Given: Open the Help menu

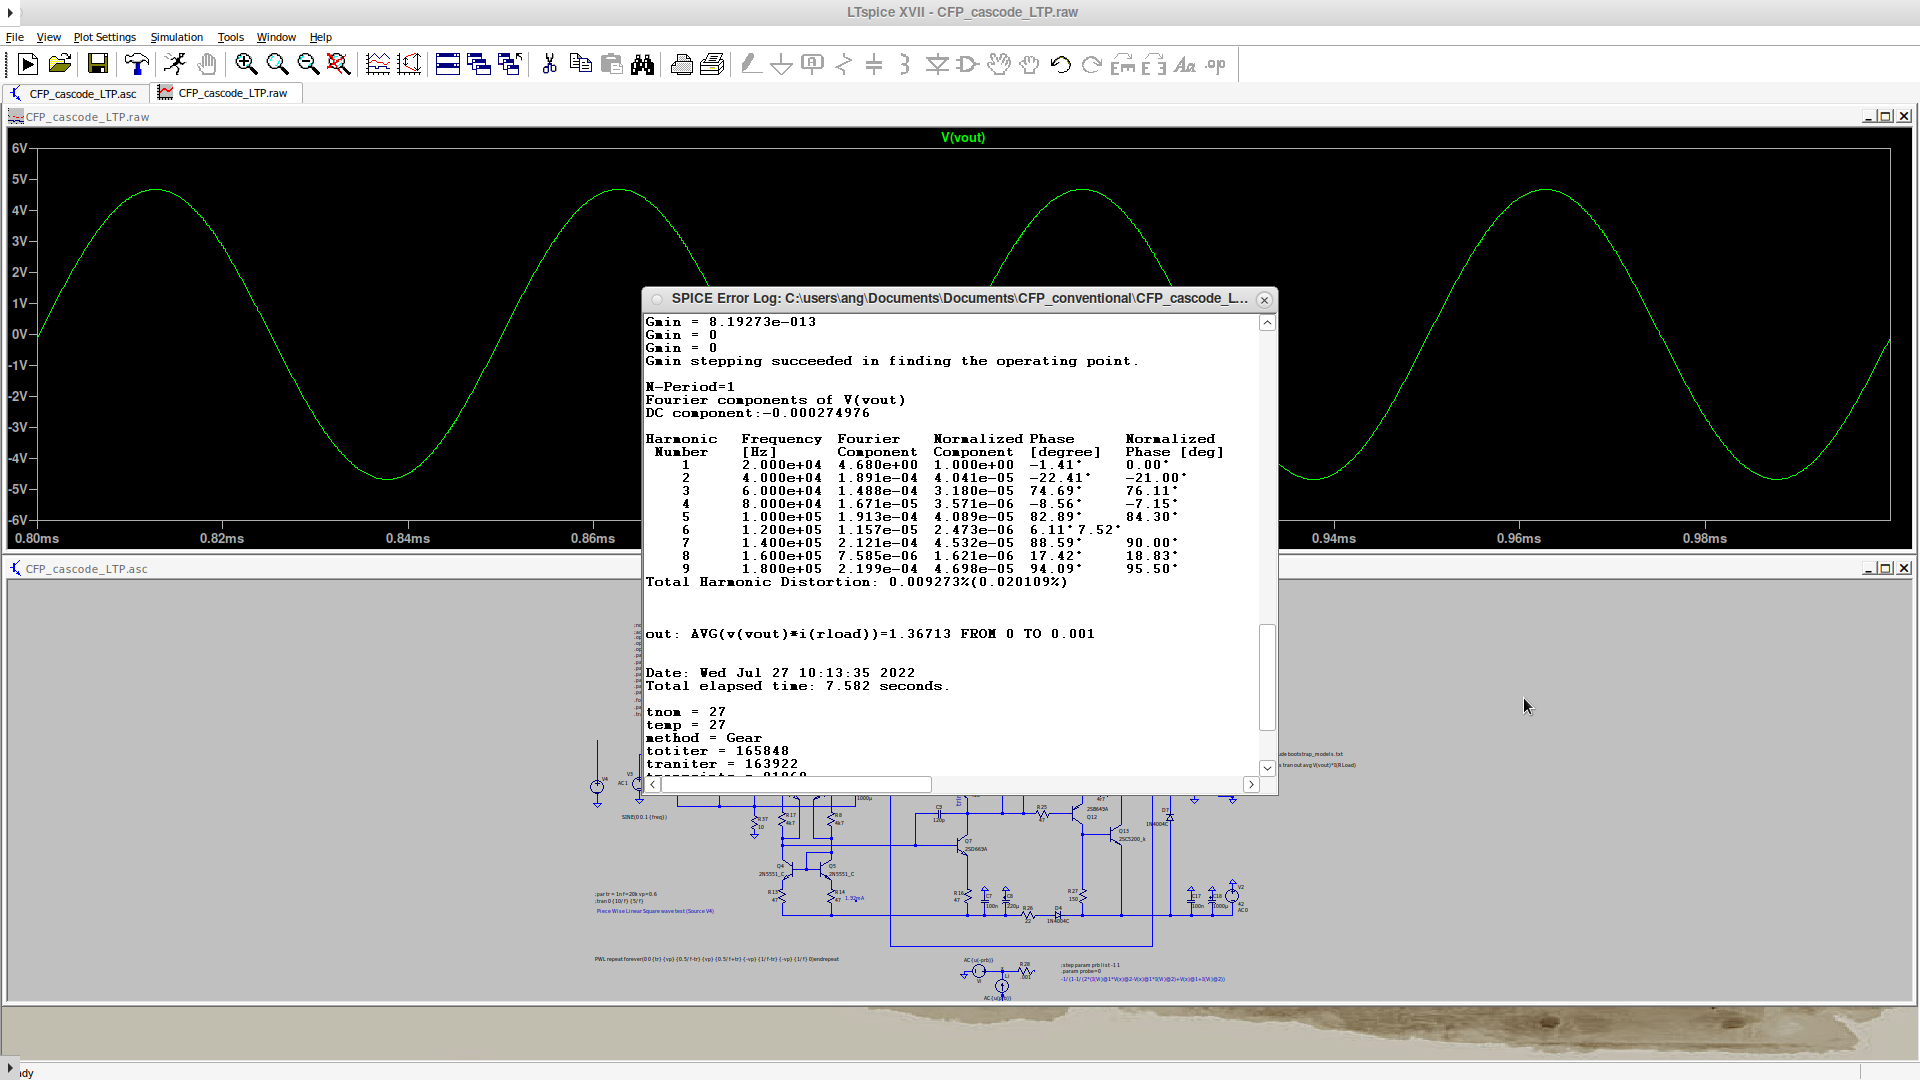Looking at the screenshot, I should point(321,37).
